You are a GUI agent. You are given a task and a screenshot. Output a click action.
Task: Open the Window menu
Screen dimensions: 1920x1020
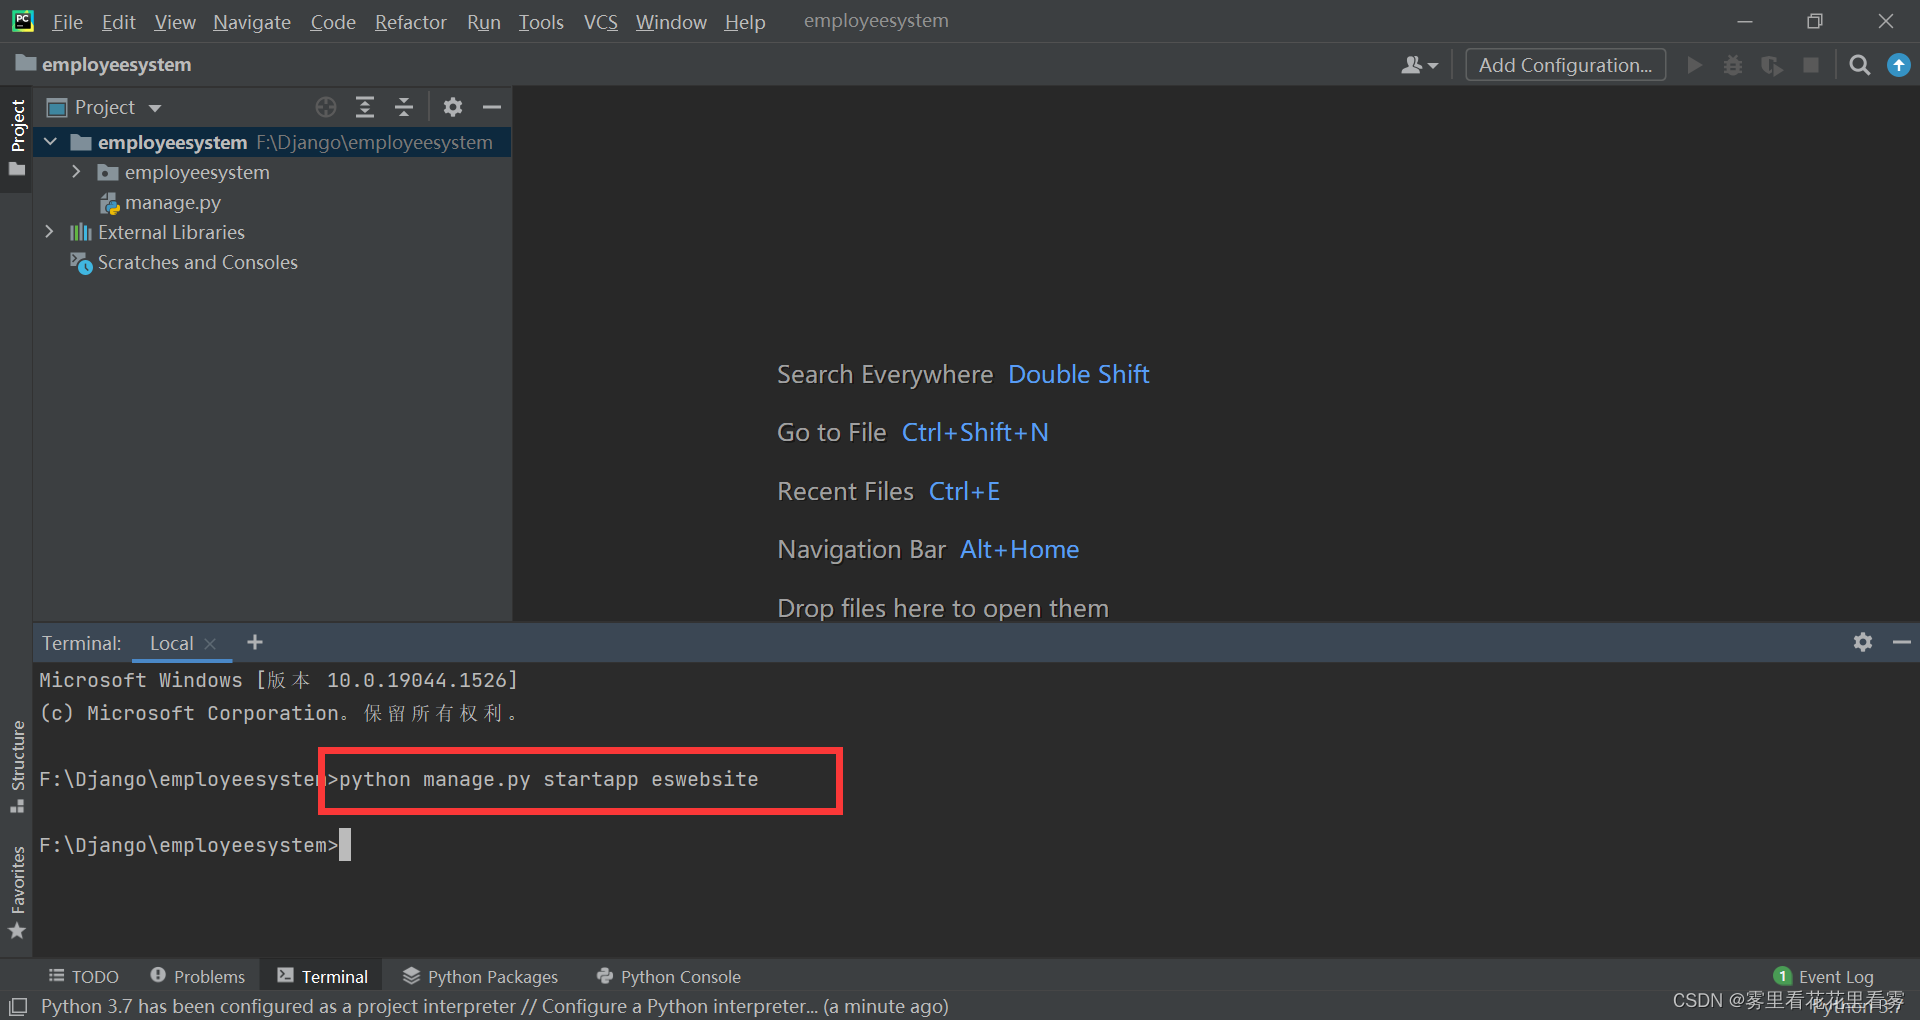[x=671, y=22]
